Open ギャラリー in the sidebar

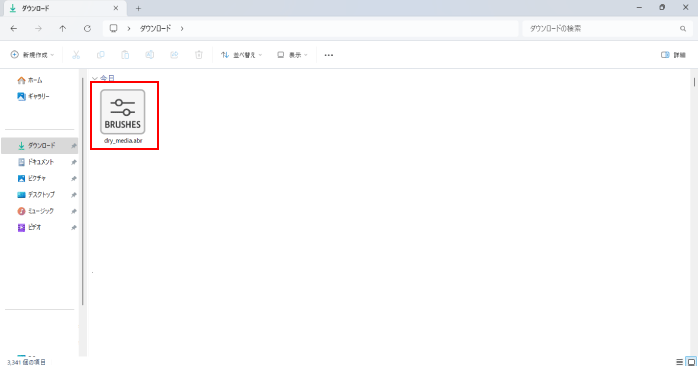click(x=33, y=96)
